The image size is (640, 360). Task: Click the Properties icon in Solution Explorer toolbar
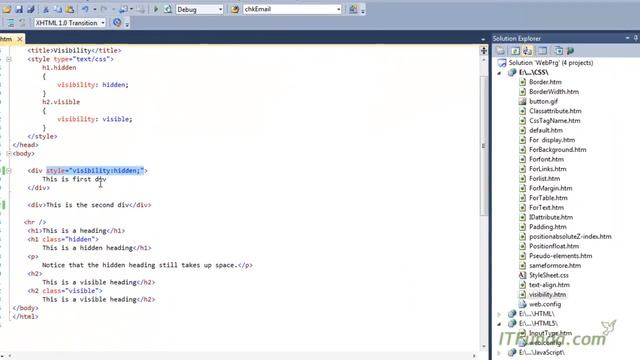coord(500,51)
